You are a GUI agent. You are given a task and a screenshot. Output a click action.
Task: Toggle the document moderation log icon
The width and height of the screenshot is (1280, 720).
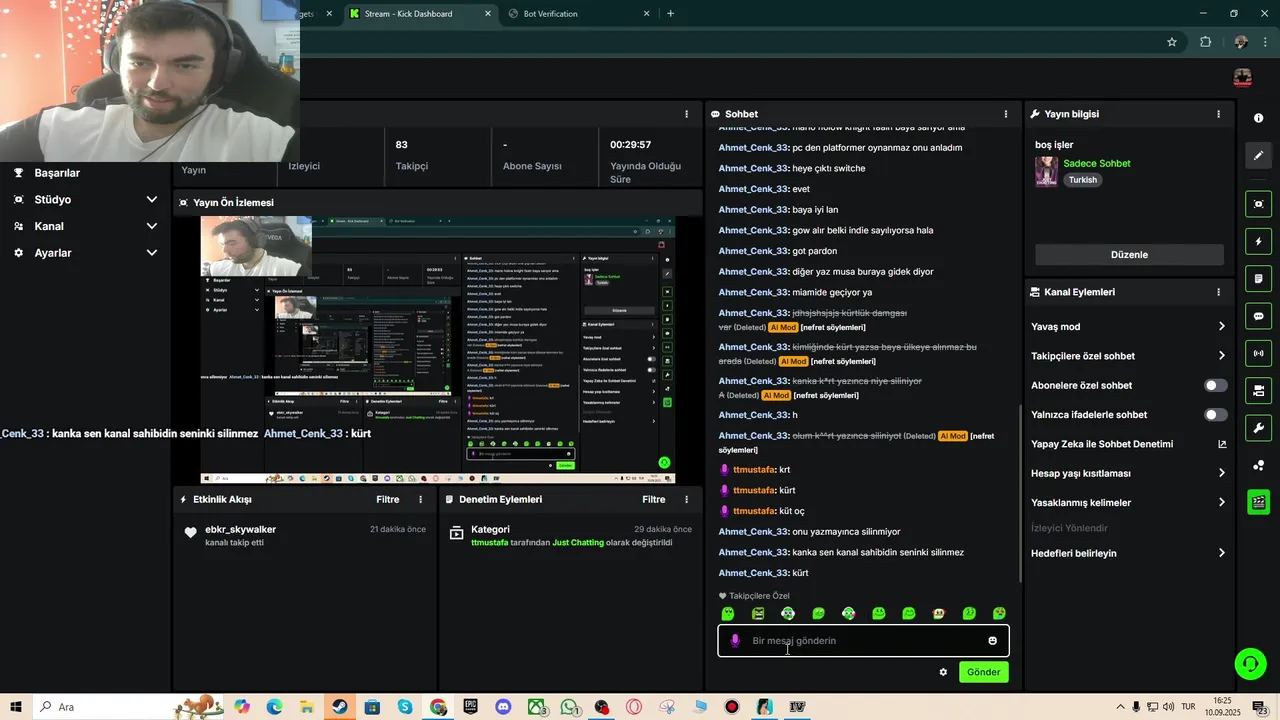(1258, 278)
